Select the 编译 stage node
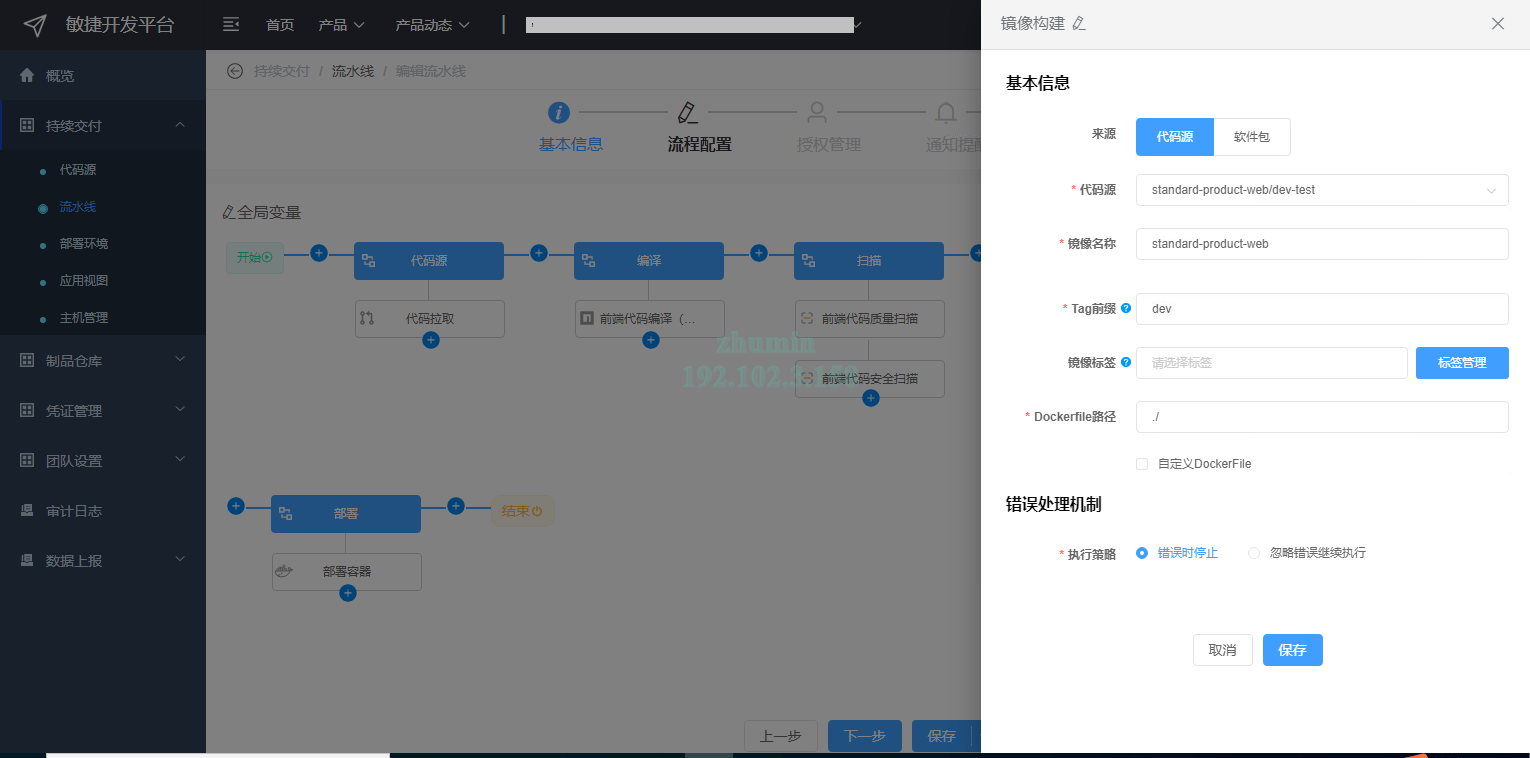The image size is (1530, 758). (x=649, y=260)
